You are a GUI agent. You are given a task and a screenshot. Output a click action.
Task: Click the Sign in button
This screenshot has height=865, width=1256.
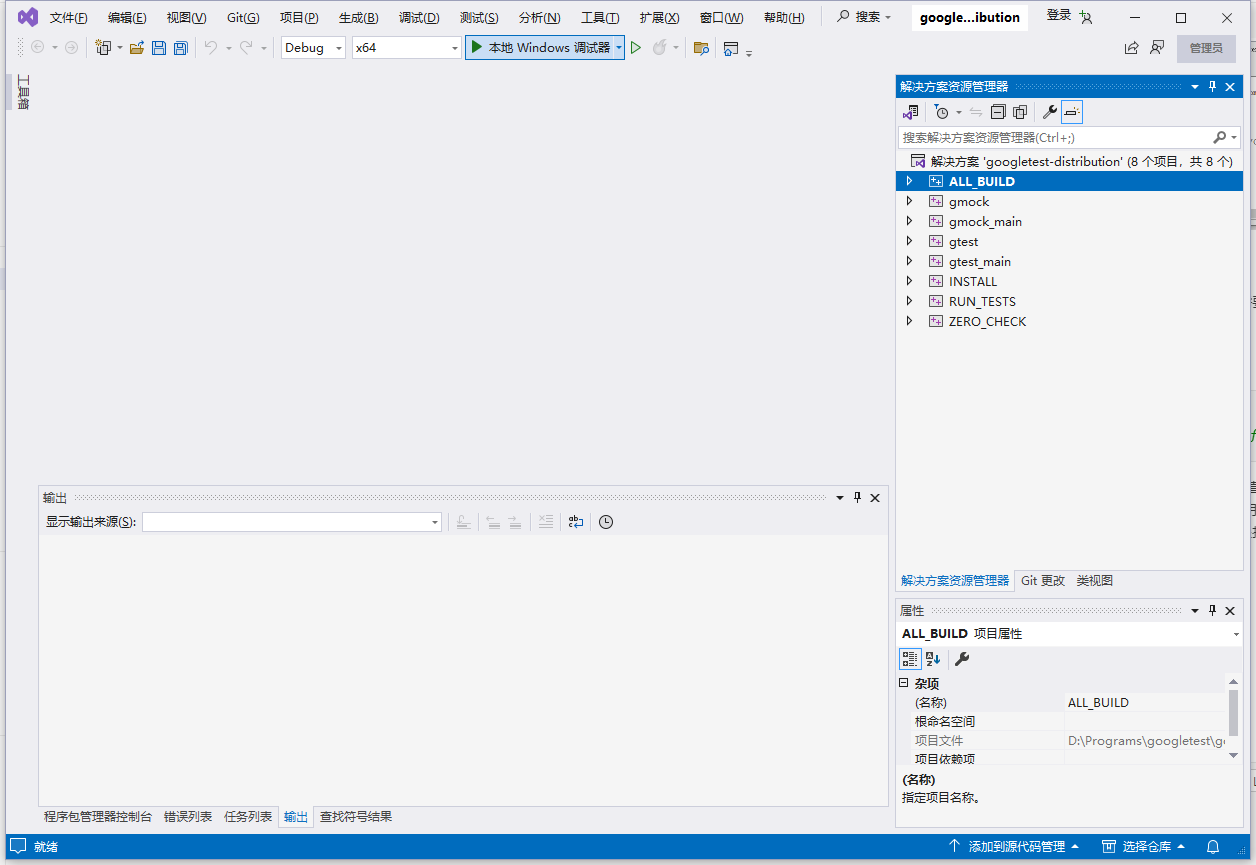[1069, 16]
